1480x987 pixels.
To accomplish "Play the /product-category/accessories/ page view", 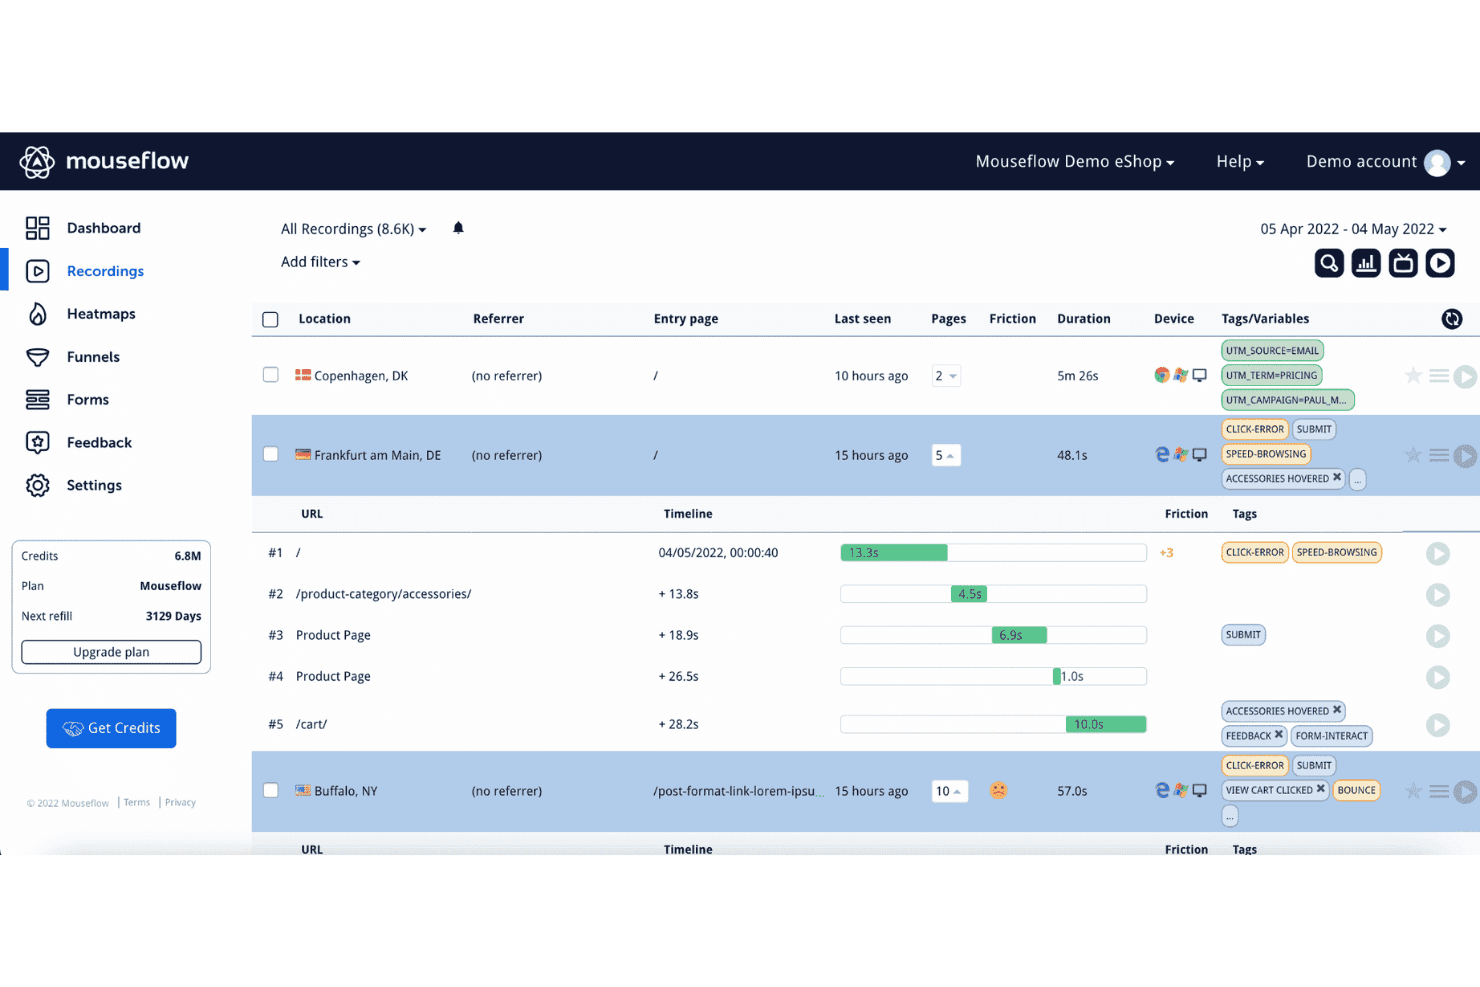I will (x=1438, y=595).
